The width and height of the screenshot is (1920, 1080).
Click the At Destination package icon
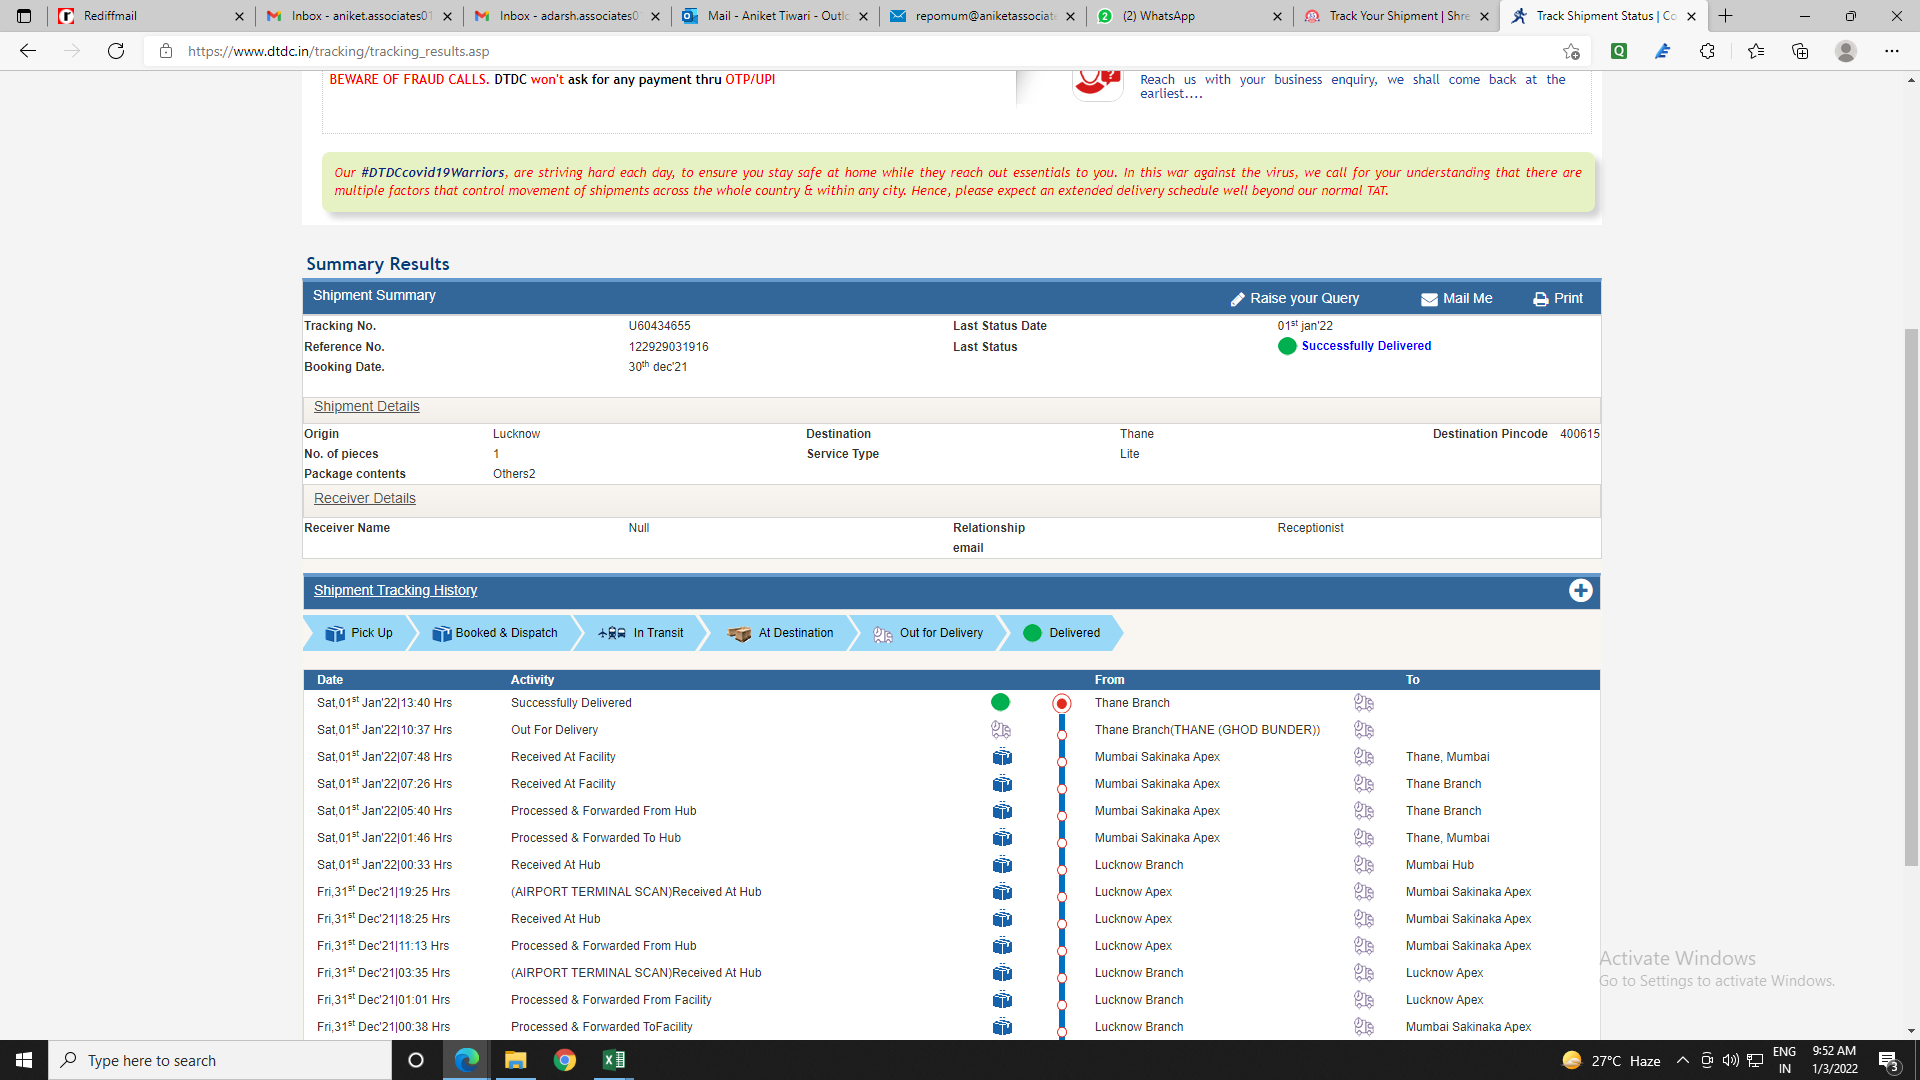(739, 633)
